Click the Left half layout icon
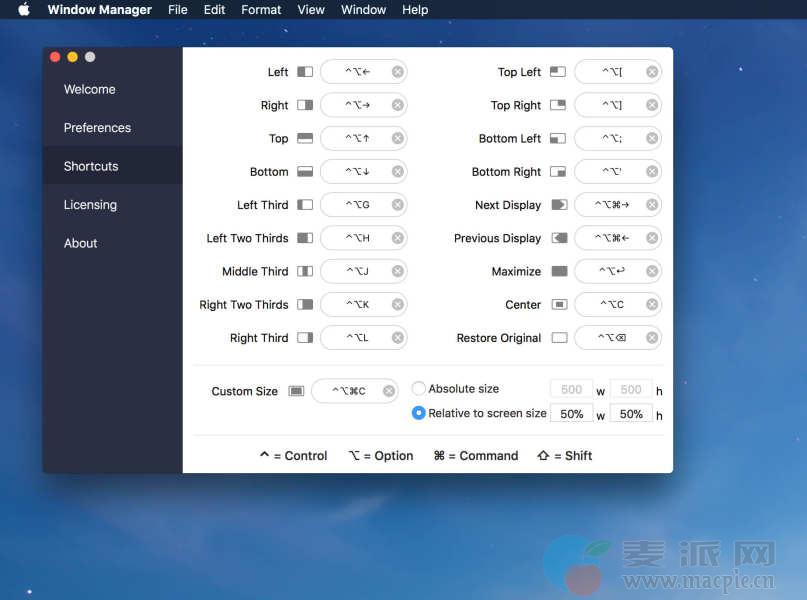This screenshot has height=600, width=807. click(x=305, y=72)
